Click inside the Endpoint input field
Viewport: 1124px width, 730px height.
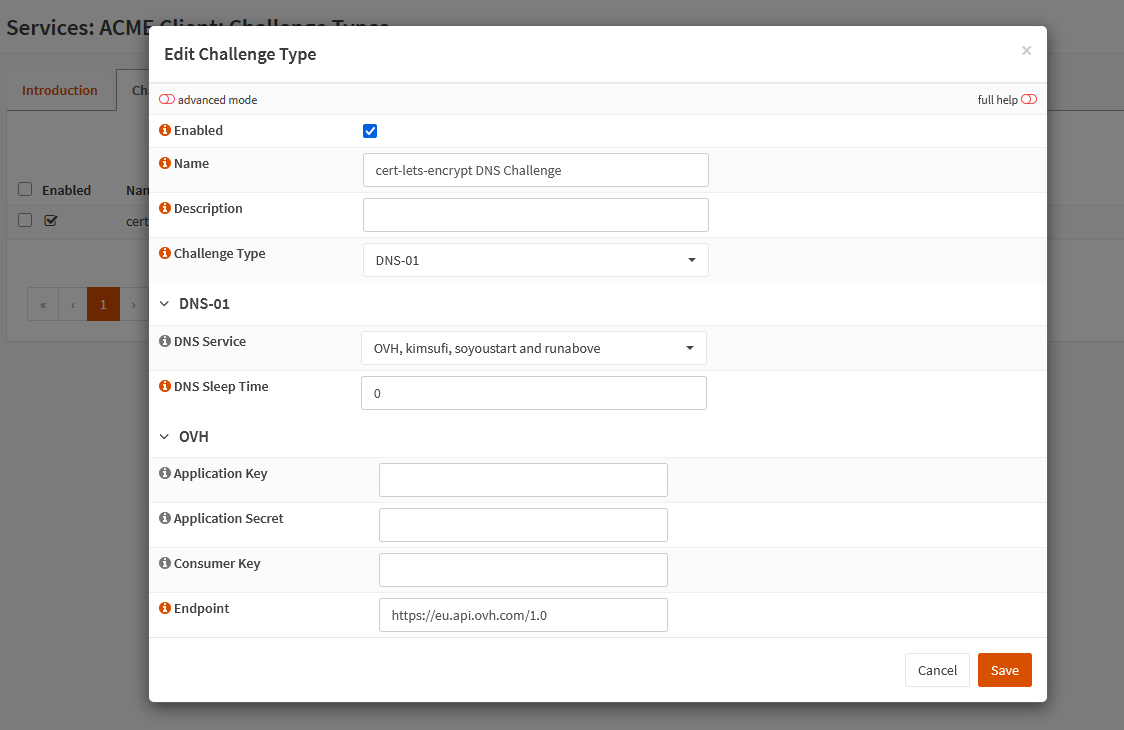click(523, 614)
